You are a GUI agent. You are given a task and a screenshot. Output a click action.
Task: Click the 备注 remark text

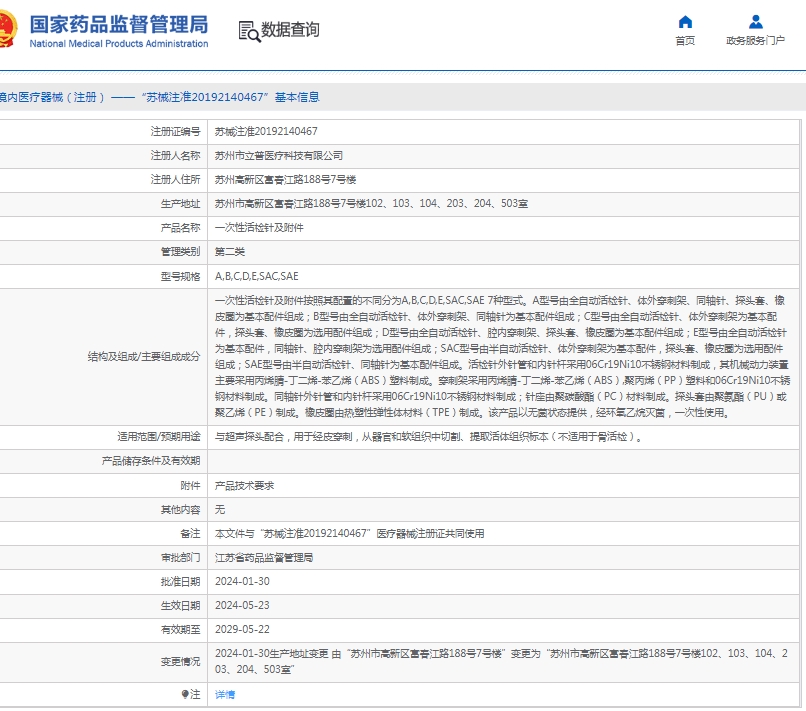pos(350,534)
